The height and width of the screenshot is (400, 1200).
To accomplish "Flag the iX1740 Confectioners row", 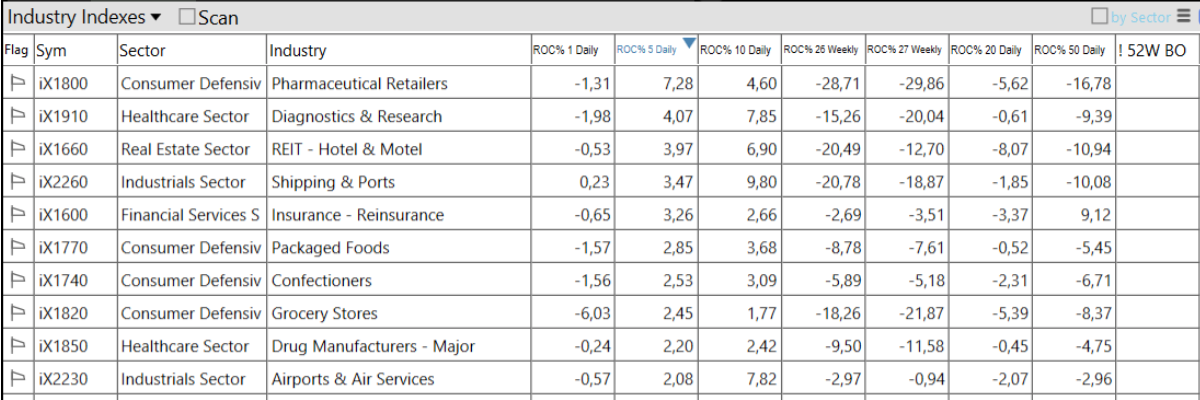I will pyautogui.click(x=17, y=281).
